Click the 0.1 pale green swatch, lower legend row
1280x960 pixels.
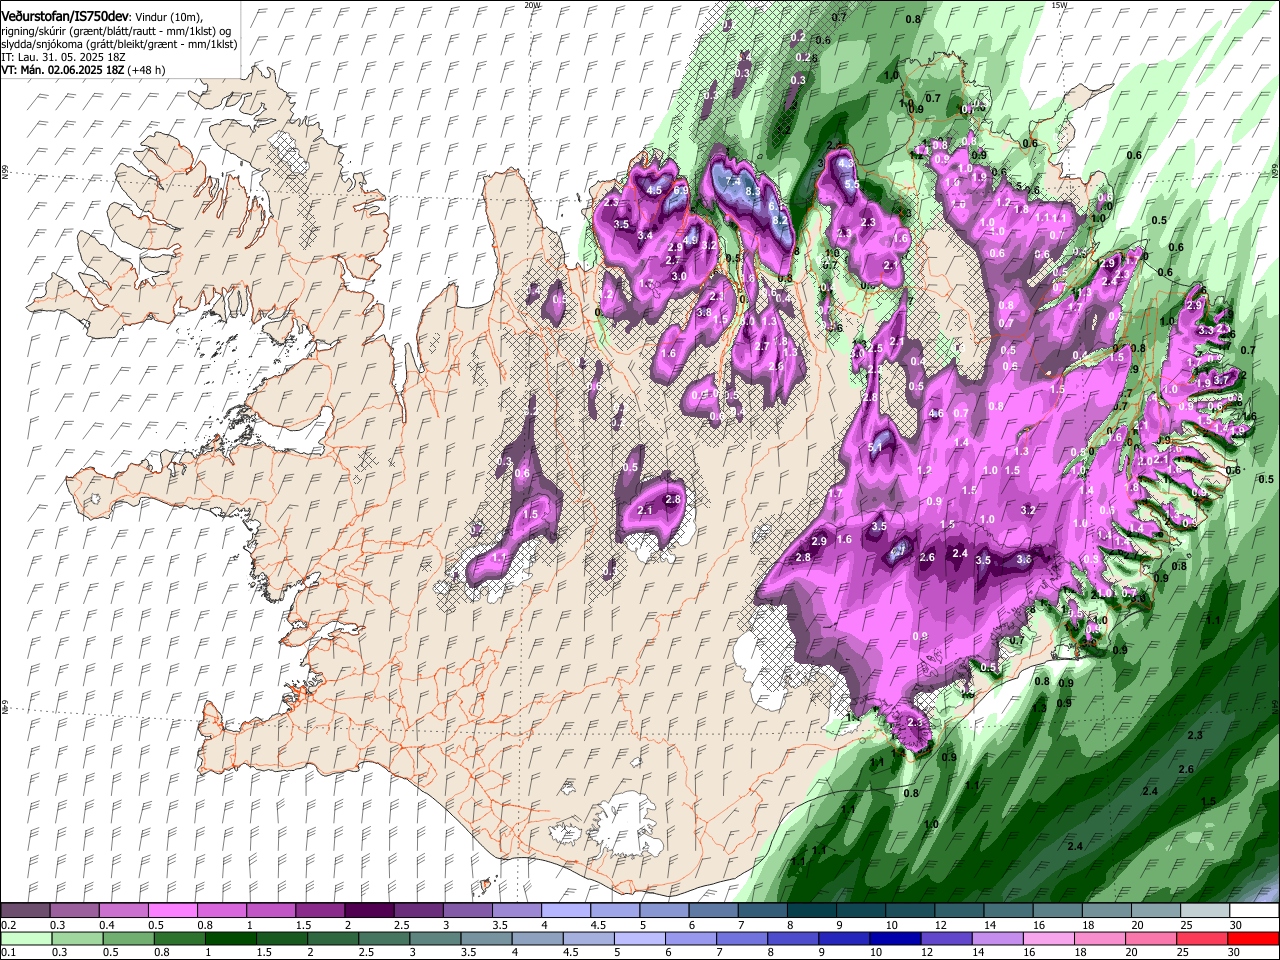[26, 939]
